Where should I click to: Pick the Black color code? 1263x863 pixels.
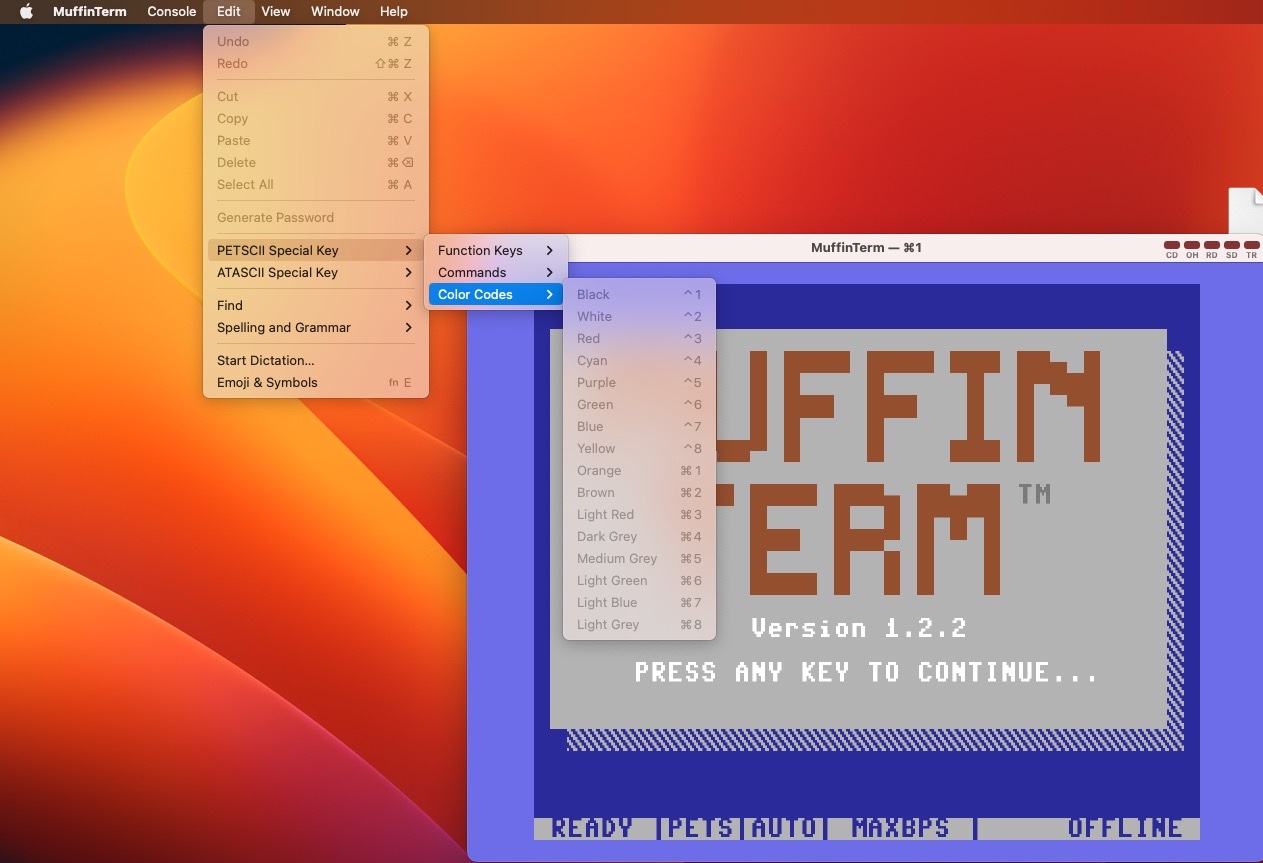(x=640, y=294)
